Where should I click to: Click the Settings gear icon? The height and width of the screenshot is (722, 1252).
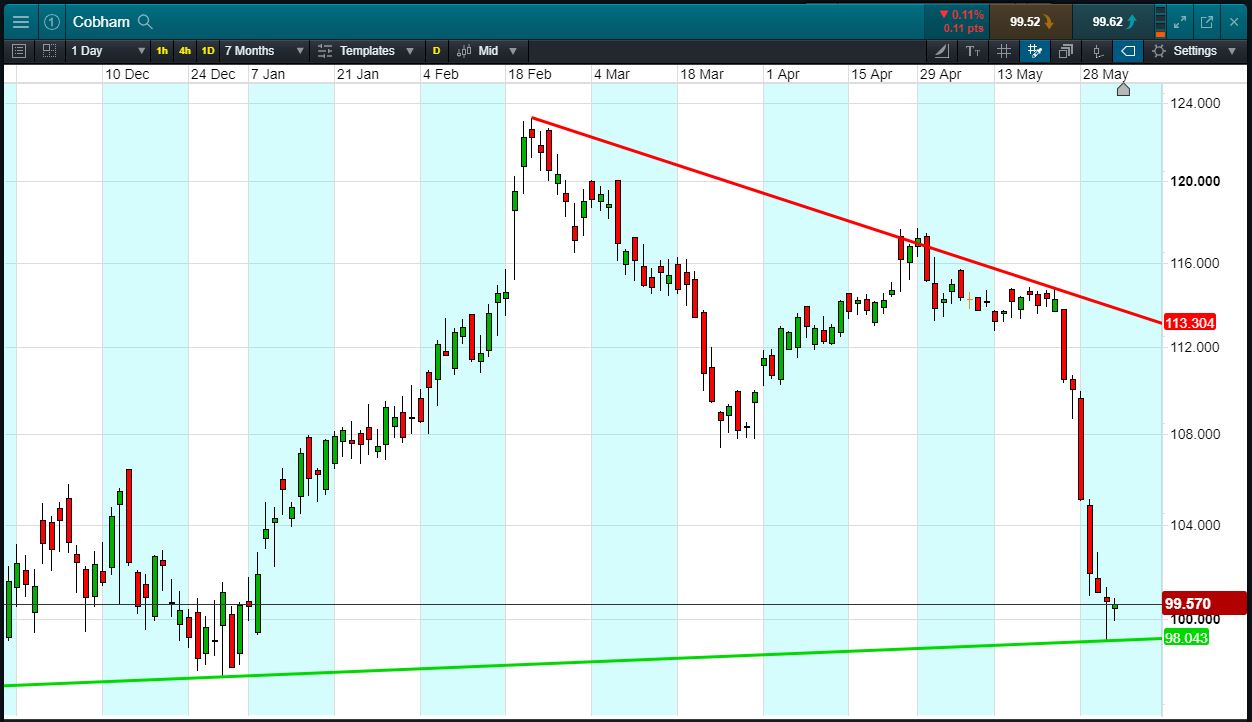[x=1159, y=50]
